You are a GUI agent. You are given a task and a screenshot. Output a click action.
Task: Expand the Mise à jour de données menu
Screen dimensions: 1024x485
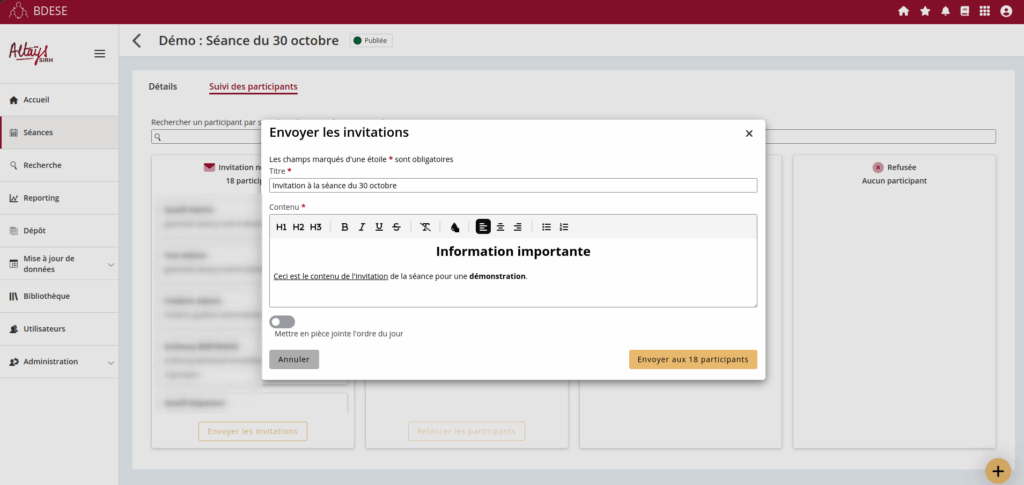tap(110, 264)
